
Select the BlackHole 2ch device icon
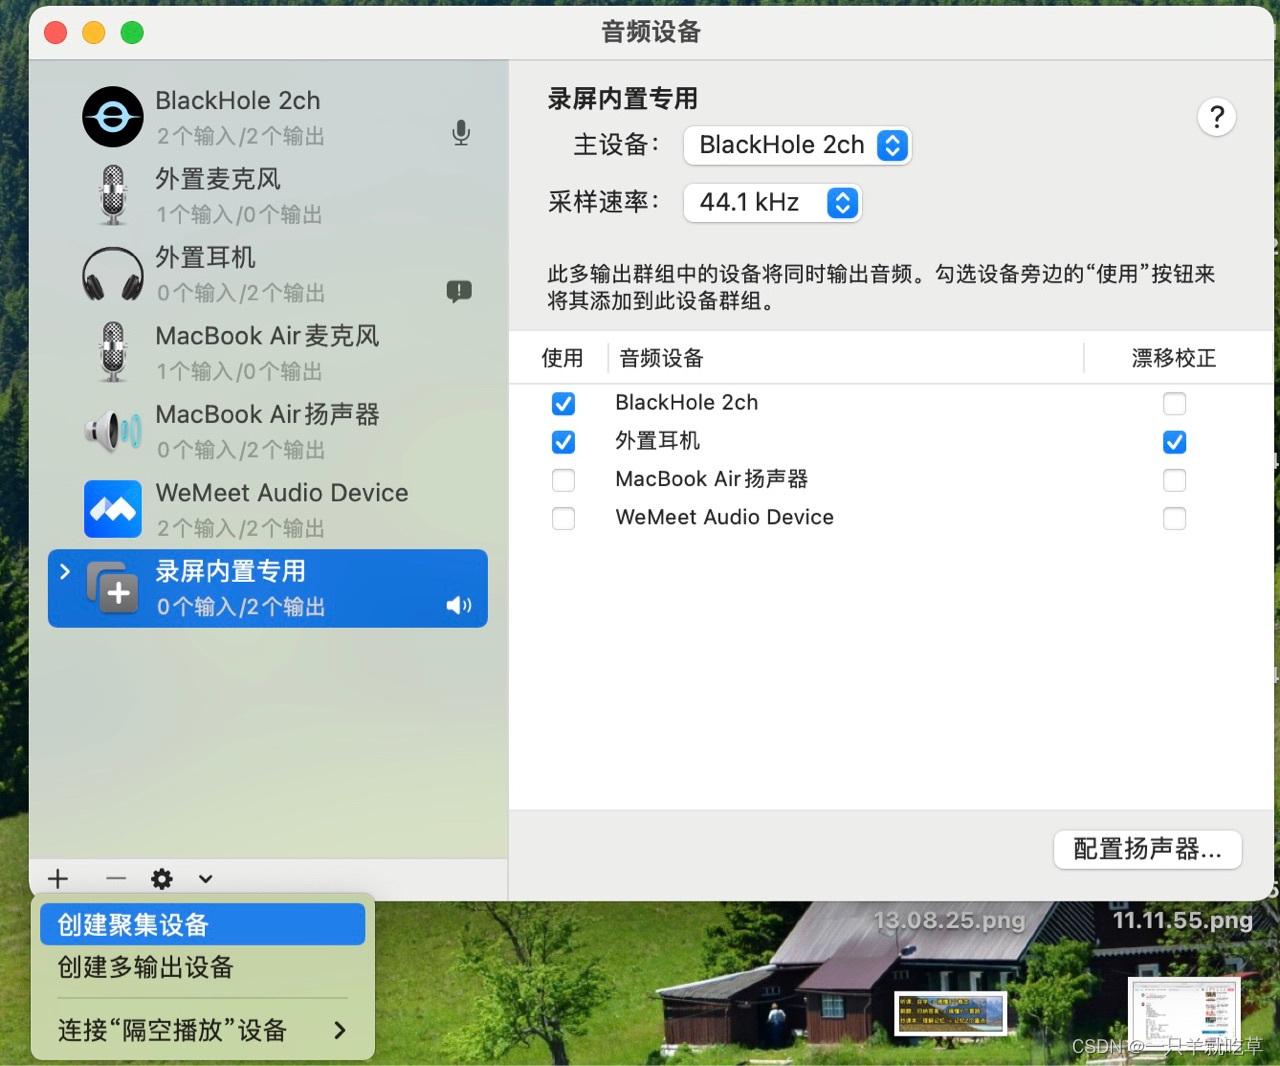pyautogui.click(x=113, y=117)
